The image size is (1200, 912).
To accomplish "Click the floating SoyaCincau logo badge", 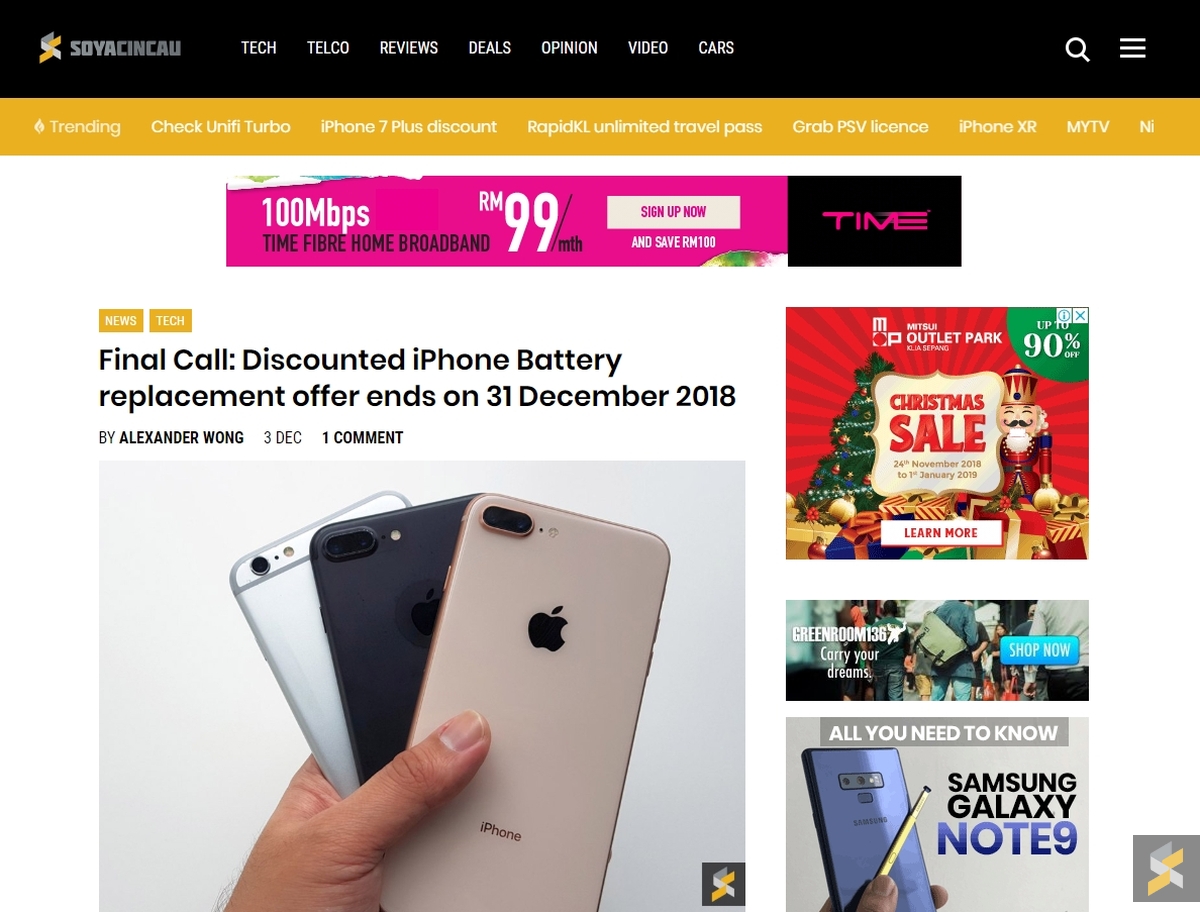I will (1166, 868).
